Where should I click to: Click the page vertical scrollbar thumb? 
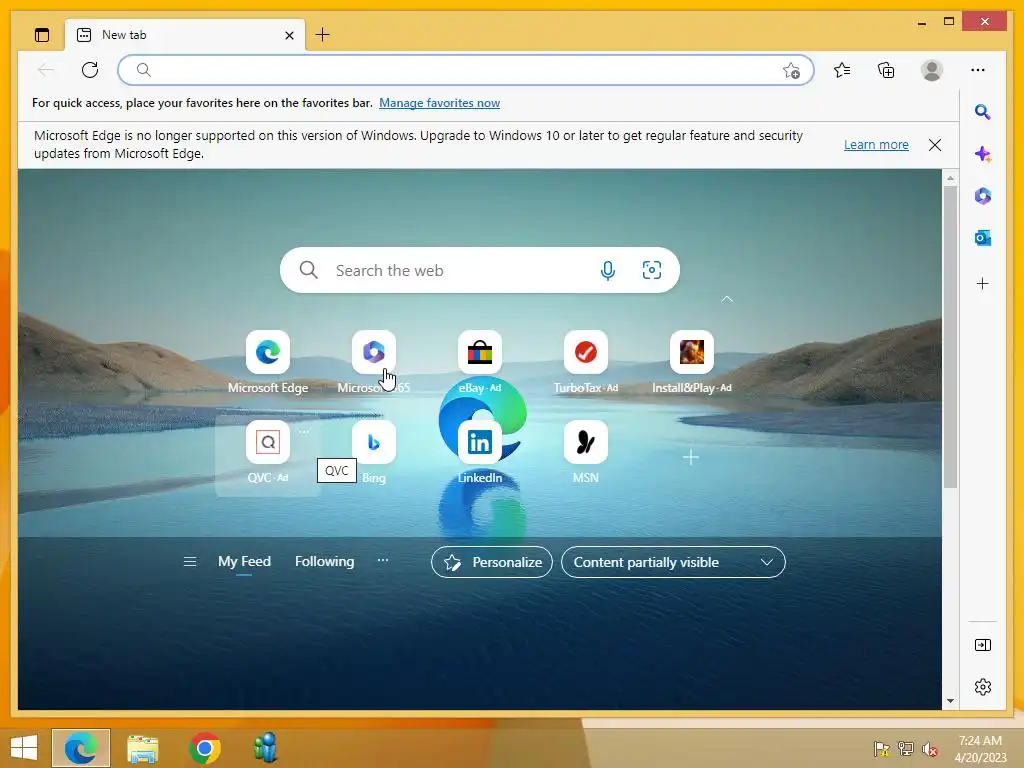pyautogui.click(x=950, y=337)
